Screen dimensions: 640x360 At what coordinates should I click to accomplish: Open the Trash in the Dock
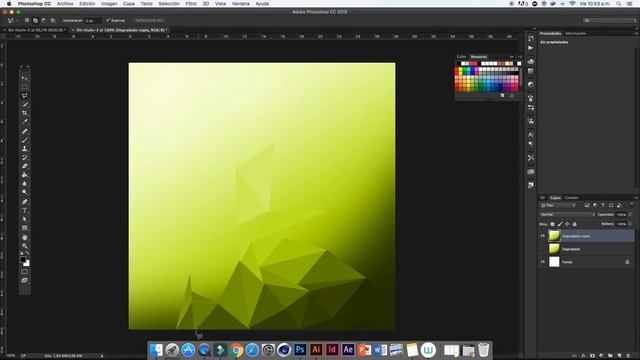(483, 350)
